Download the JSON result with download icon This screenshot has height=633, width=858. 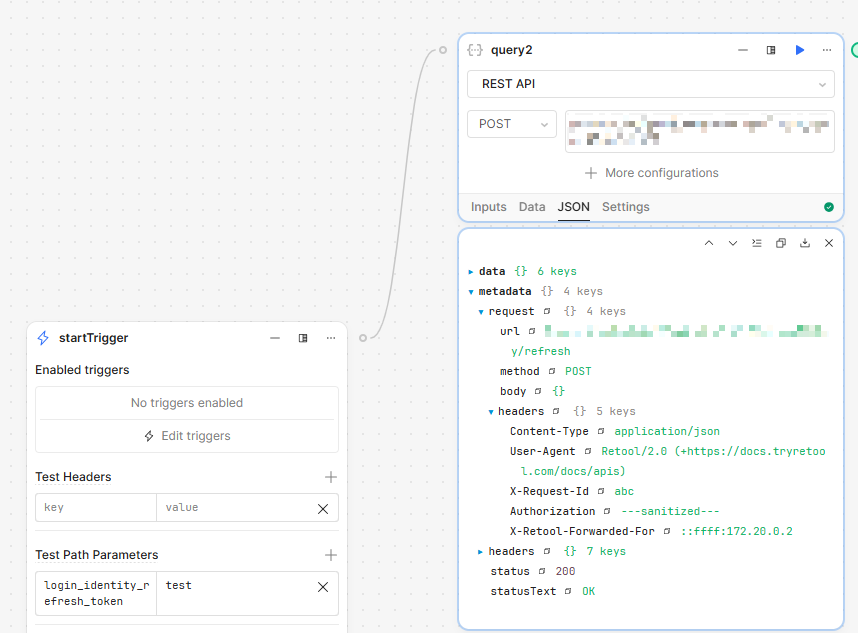[x=804, y=243]
